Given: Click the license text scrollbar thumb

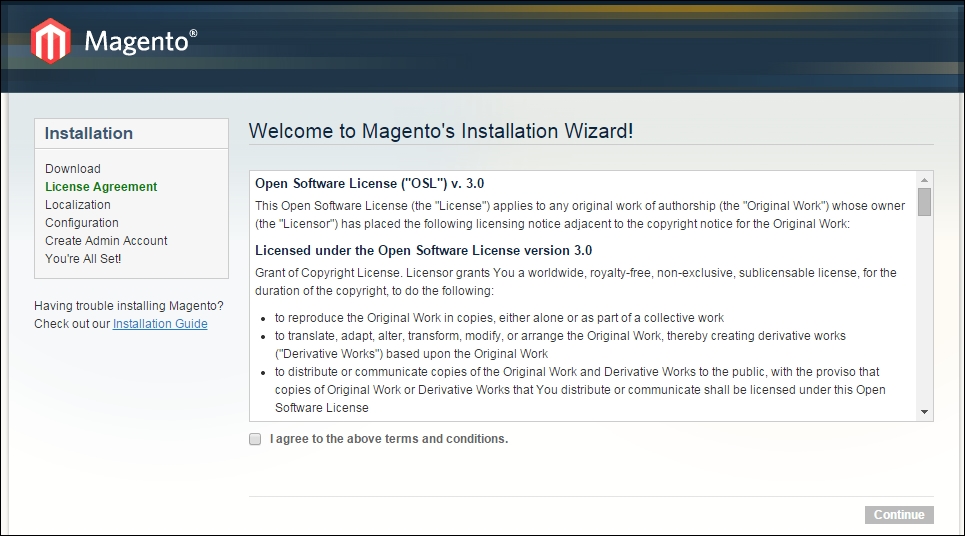Looking at the screenshot, I should [x=924, y=202].
